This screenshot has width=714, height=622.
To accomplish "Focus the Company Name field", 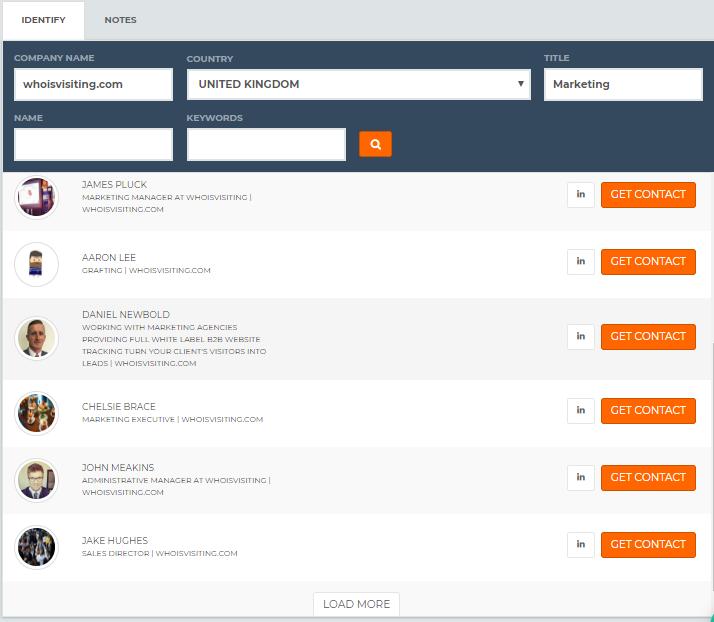I will [93, 84].
